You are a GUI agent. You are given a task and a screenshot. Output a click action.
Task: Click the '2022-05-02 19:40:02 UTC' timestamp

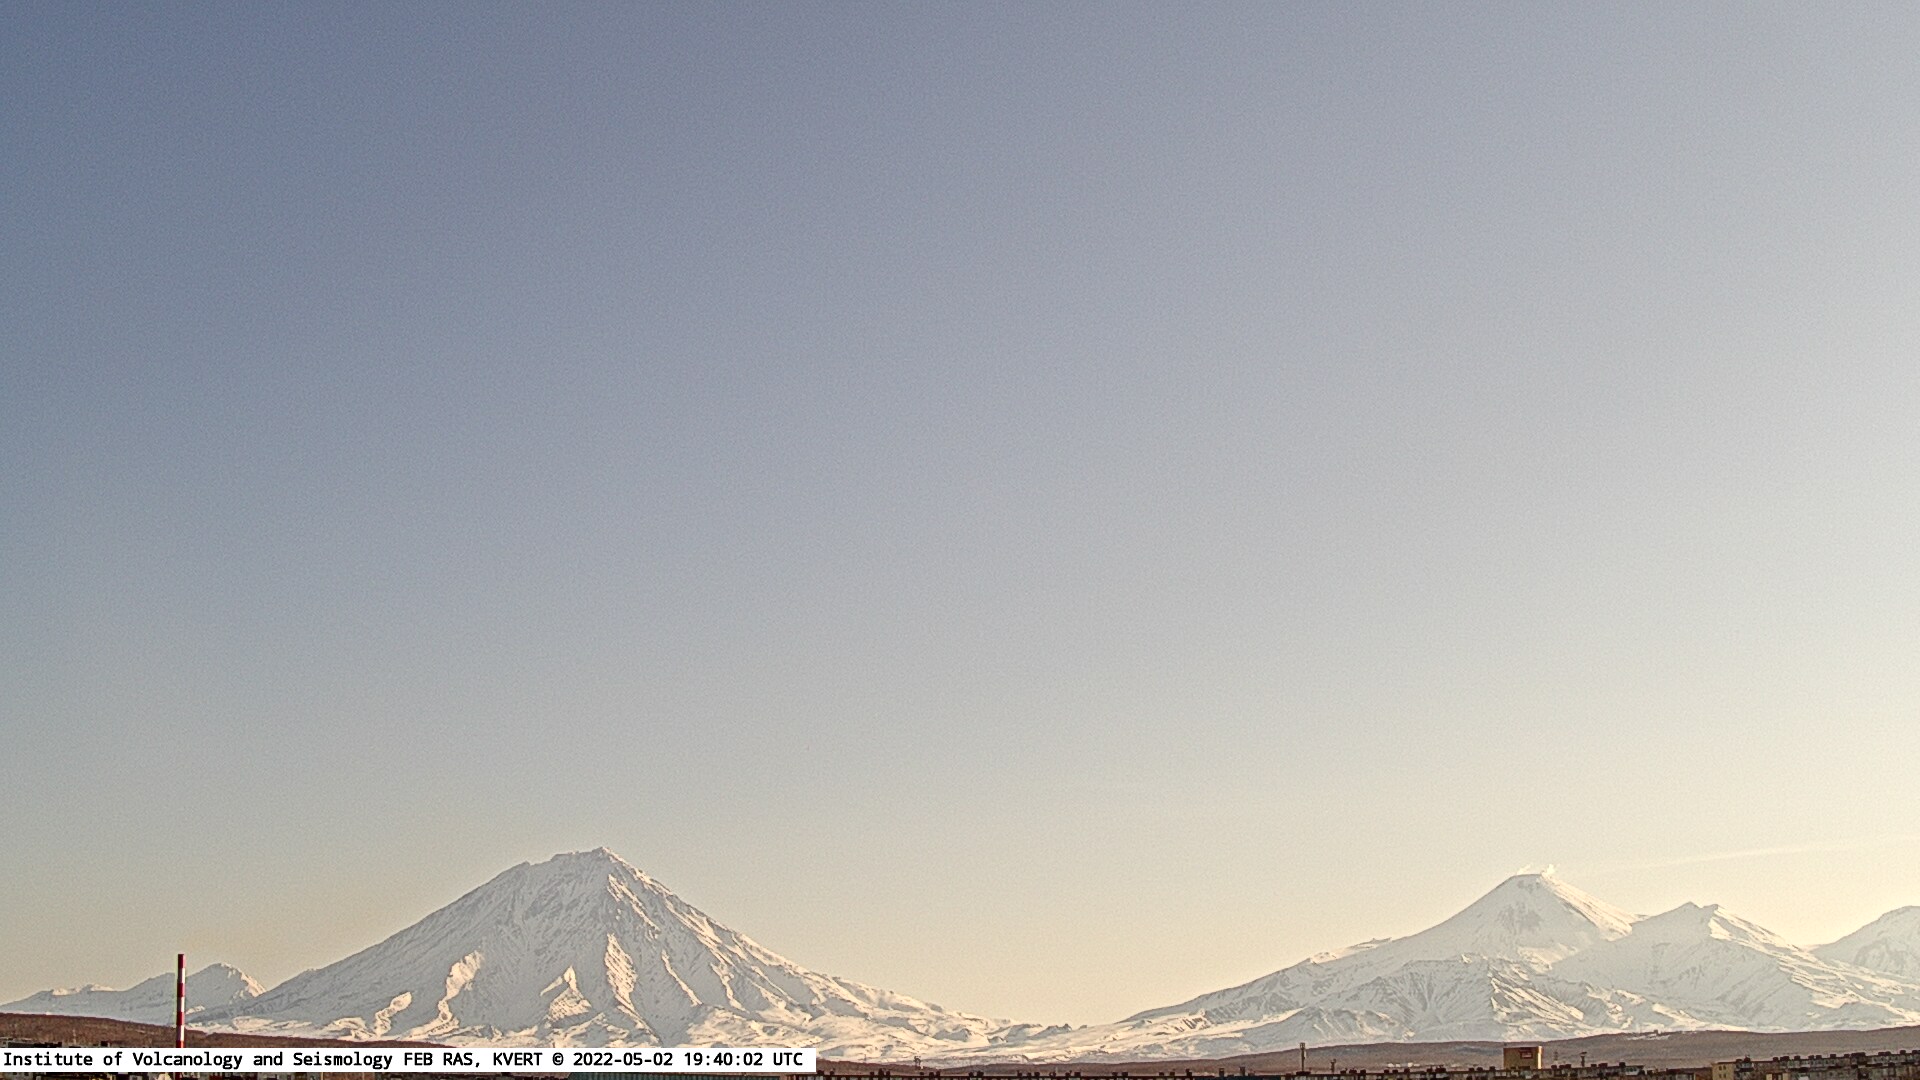tap(687, 1059)
